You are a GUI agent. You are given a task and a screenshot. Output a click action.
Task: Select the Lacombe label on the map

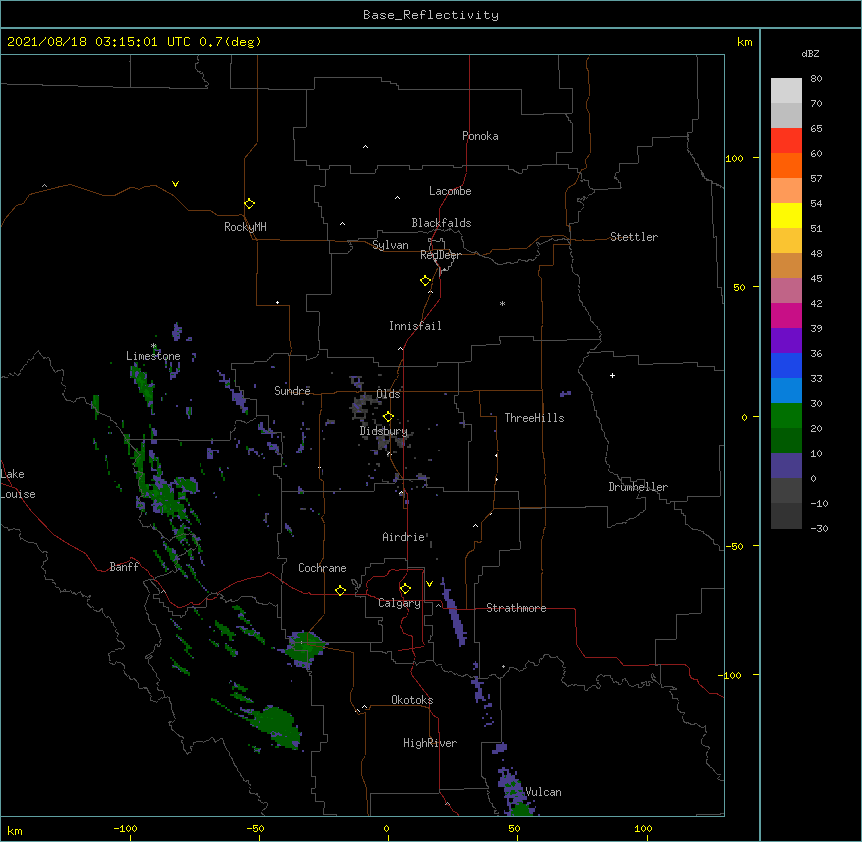click(450, 191)
